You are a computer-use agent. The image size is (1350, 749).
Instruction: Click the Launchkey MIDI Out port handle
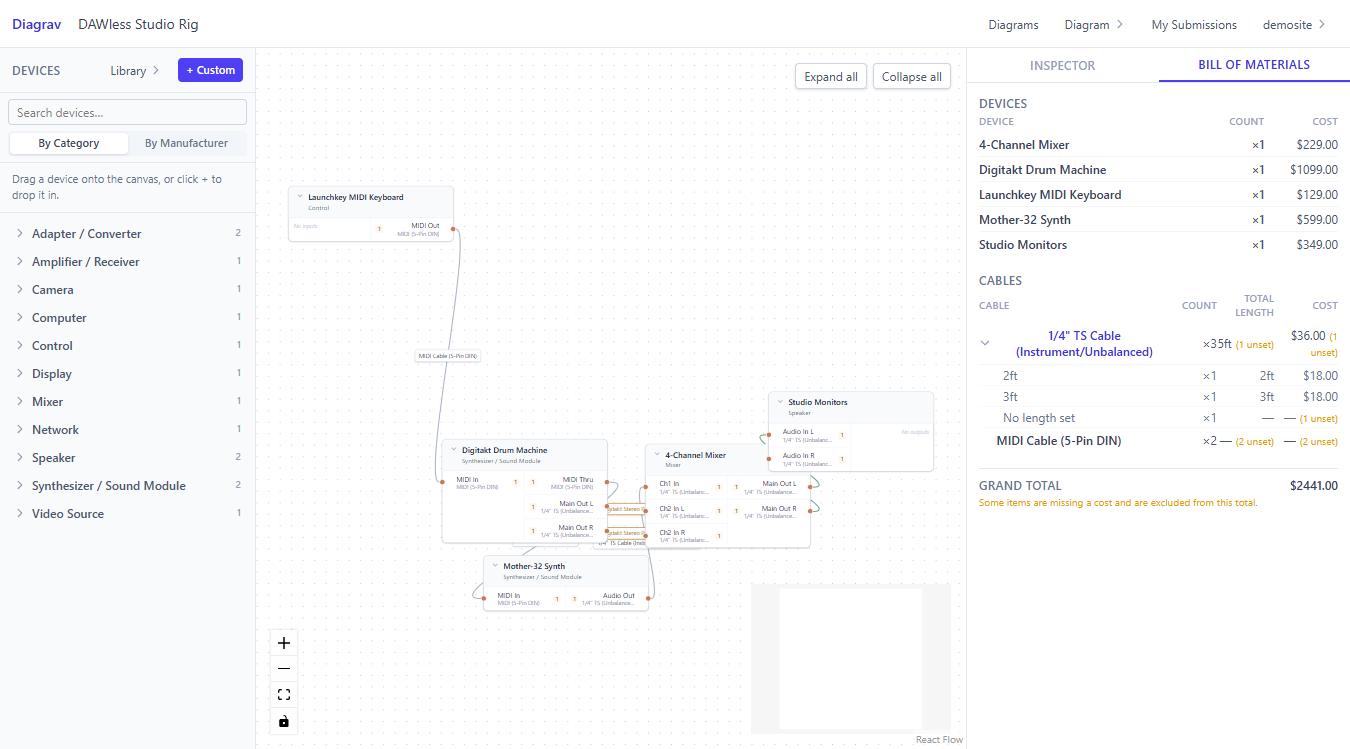453,229
